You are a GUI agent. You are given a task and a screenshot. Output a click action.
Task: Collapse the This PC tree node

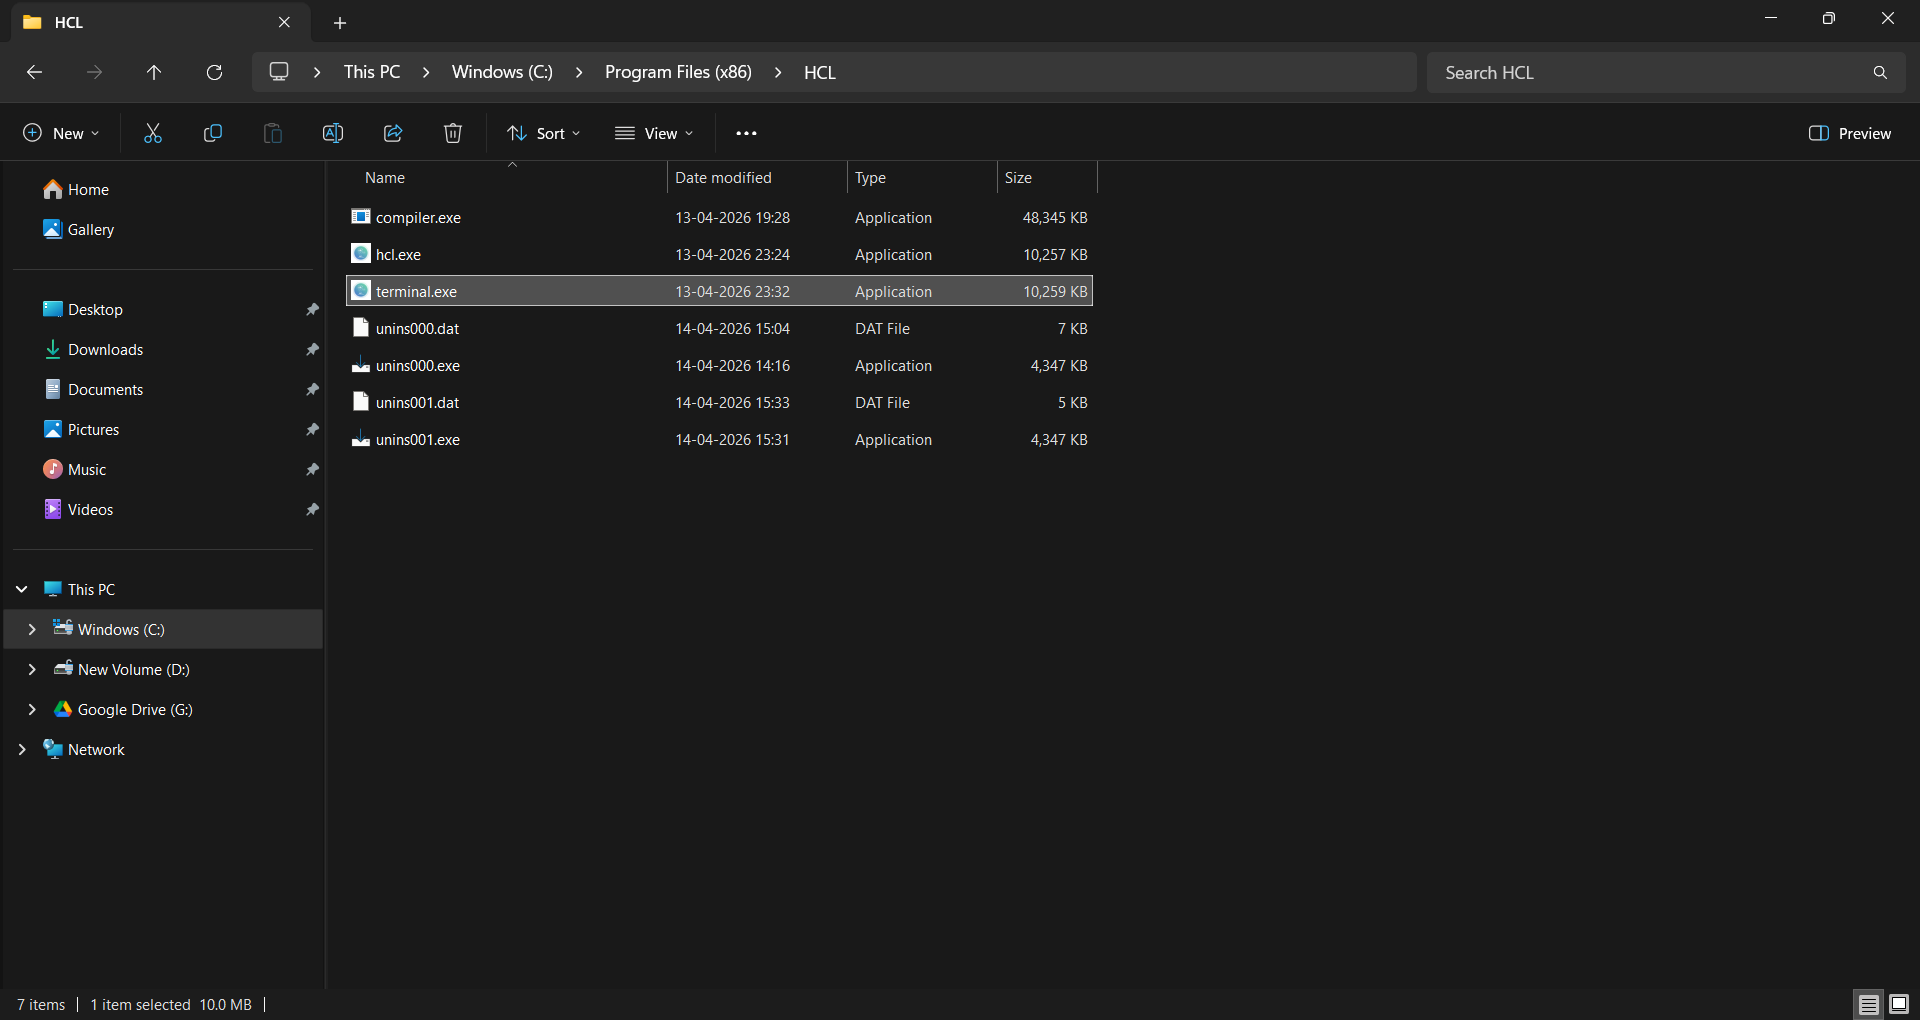[x=22, y=589]
